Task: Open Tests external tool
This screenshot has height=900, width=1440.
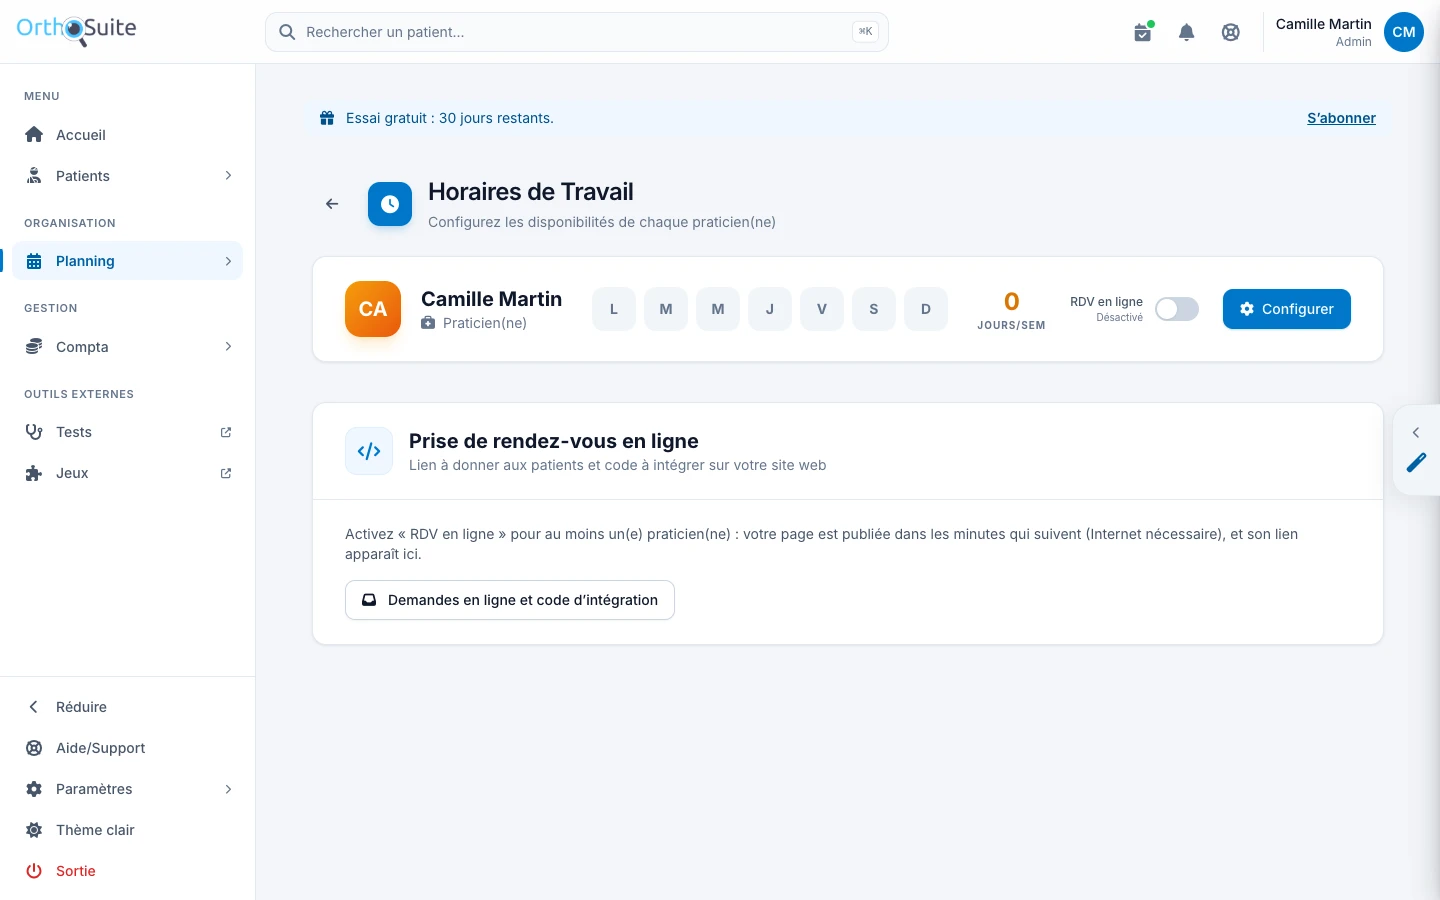Action: pyautogui.click(x=128, y=432)
